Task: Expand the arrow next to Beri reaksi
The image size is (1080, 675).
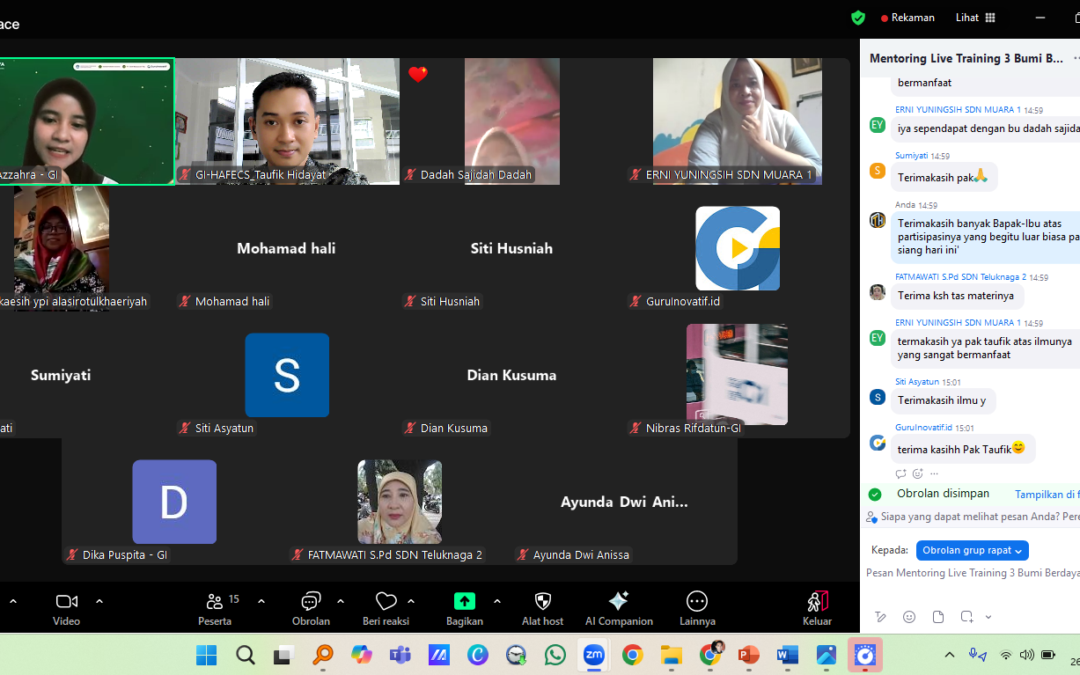Action: 411,601
